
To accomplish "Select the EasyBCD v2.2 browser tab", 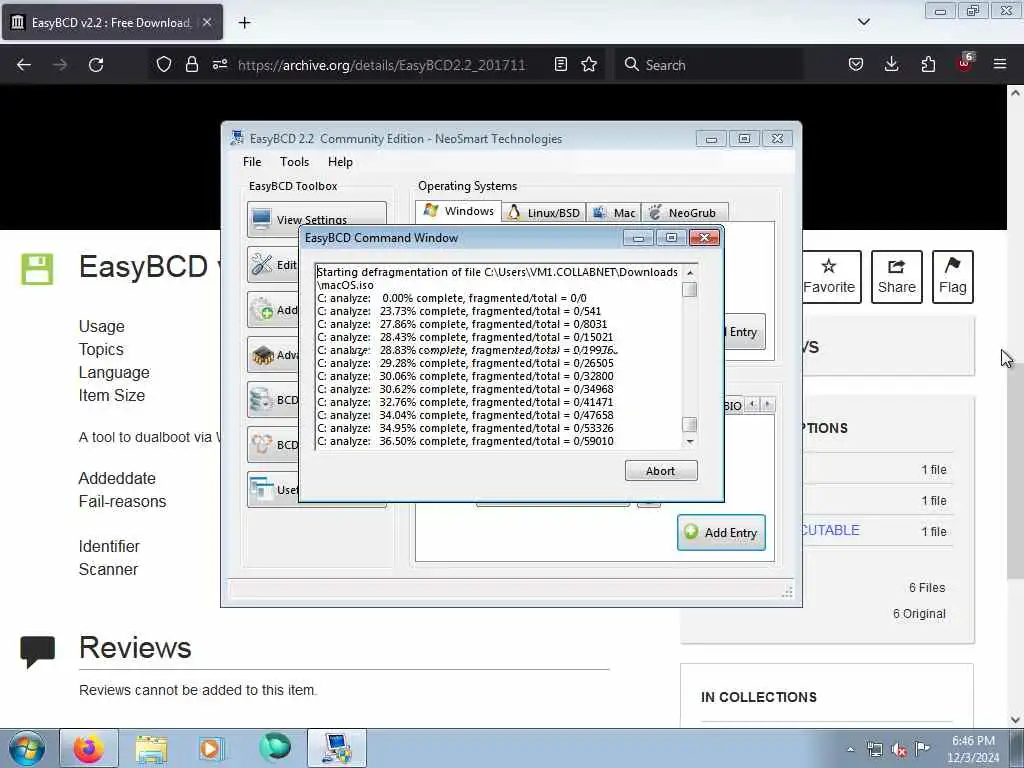I will tap(112, 22).
